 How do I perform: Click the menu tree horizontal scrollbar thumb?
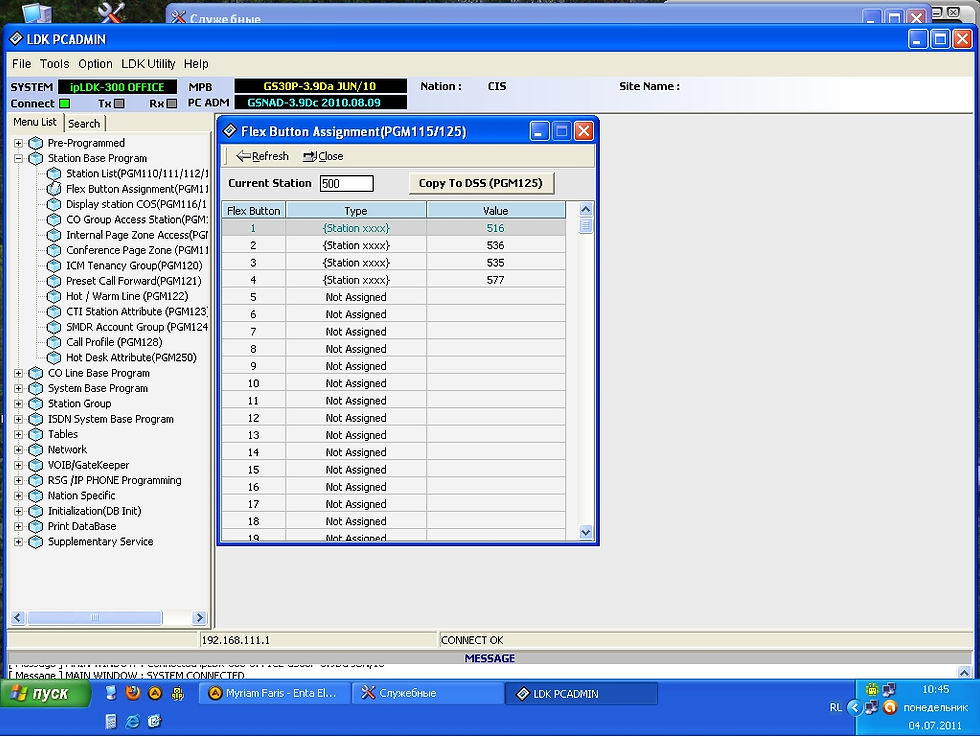95,618
